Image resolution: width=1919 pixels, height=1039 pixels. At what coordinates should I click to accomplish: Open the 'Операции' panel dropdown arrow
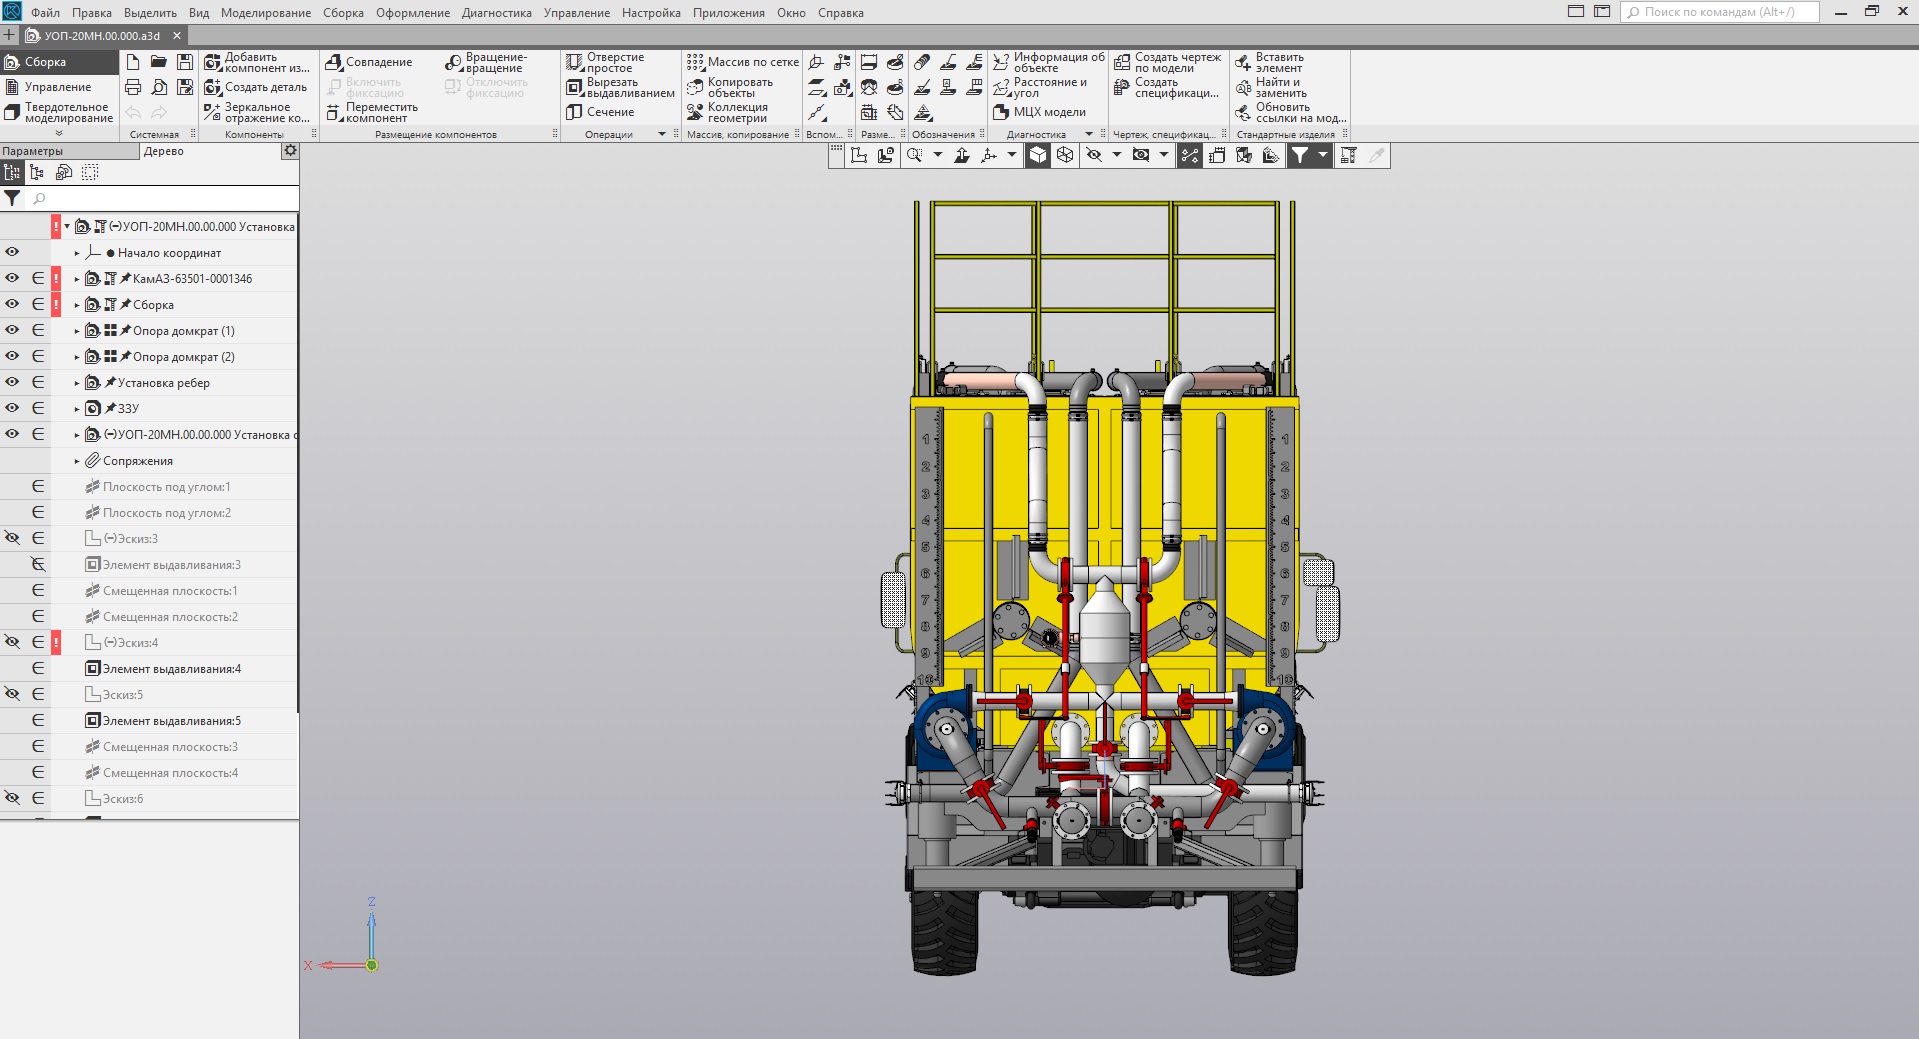(661, 134)
